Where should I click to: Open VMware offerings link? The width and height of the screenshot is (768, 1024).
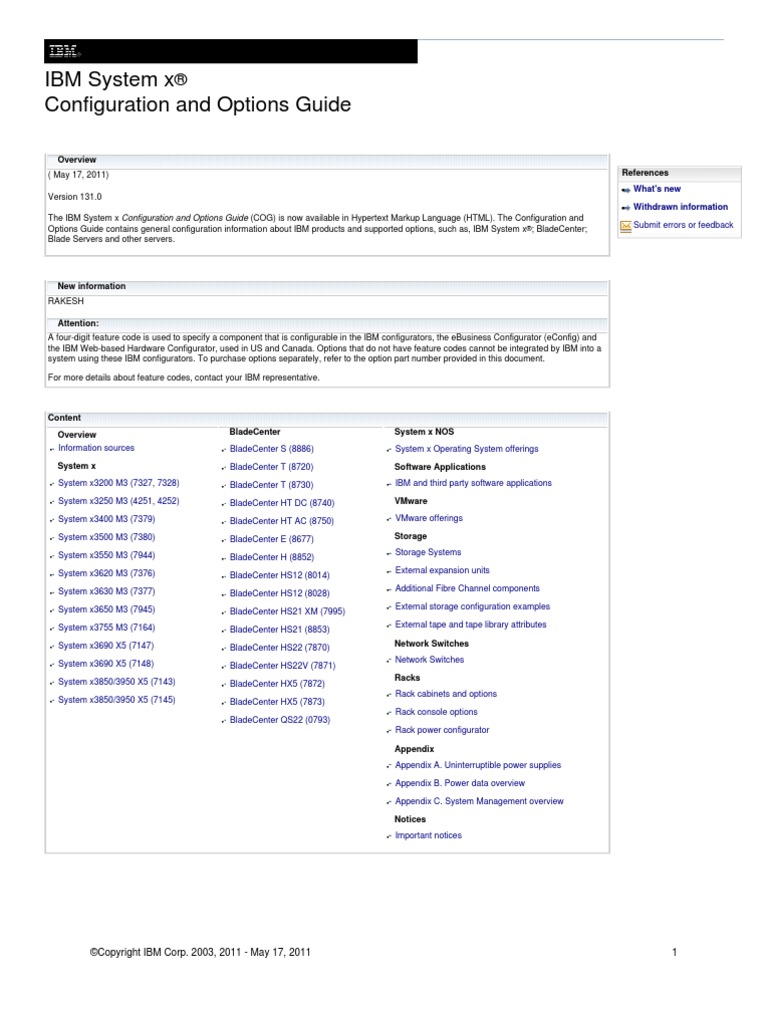pos(428,519)
